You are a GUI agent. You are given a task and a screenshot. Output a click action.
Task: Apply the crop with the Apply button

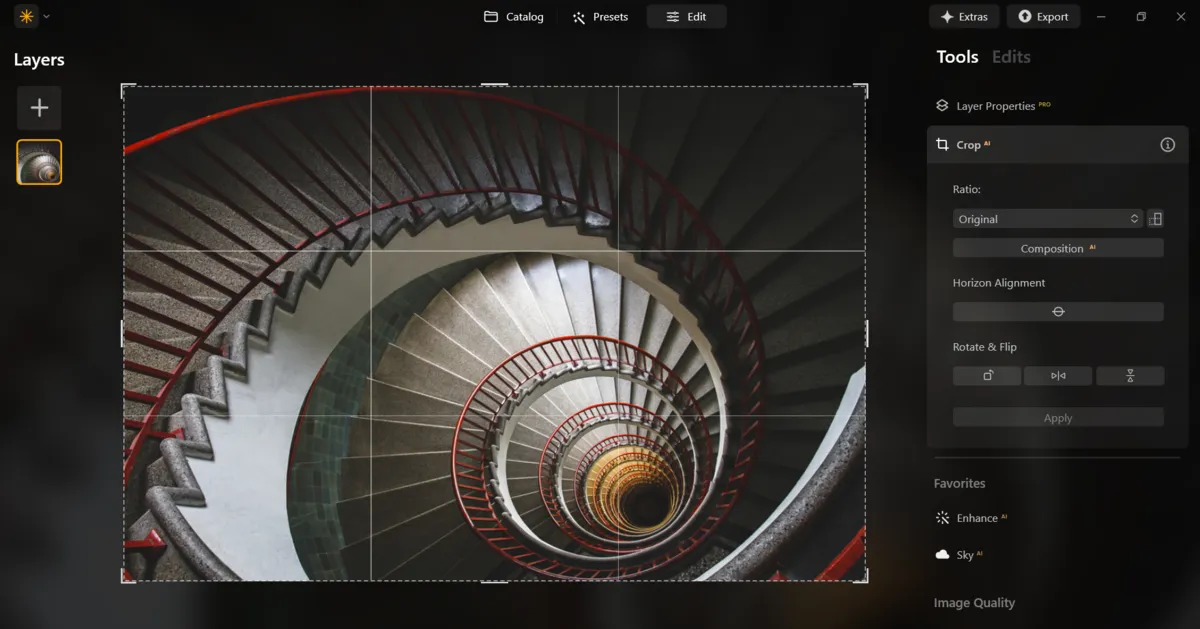[x=1058, y=417]
